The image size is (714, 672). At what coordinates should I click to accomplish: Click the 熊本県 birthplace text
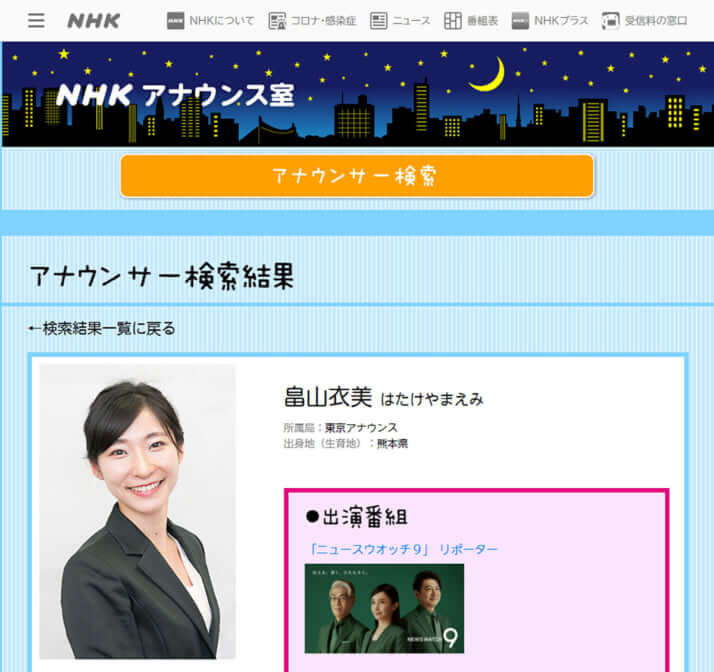click(392, 443)
